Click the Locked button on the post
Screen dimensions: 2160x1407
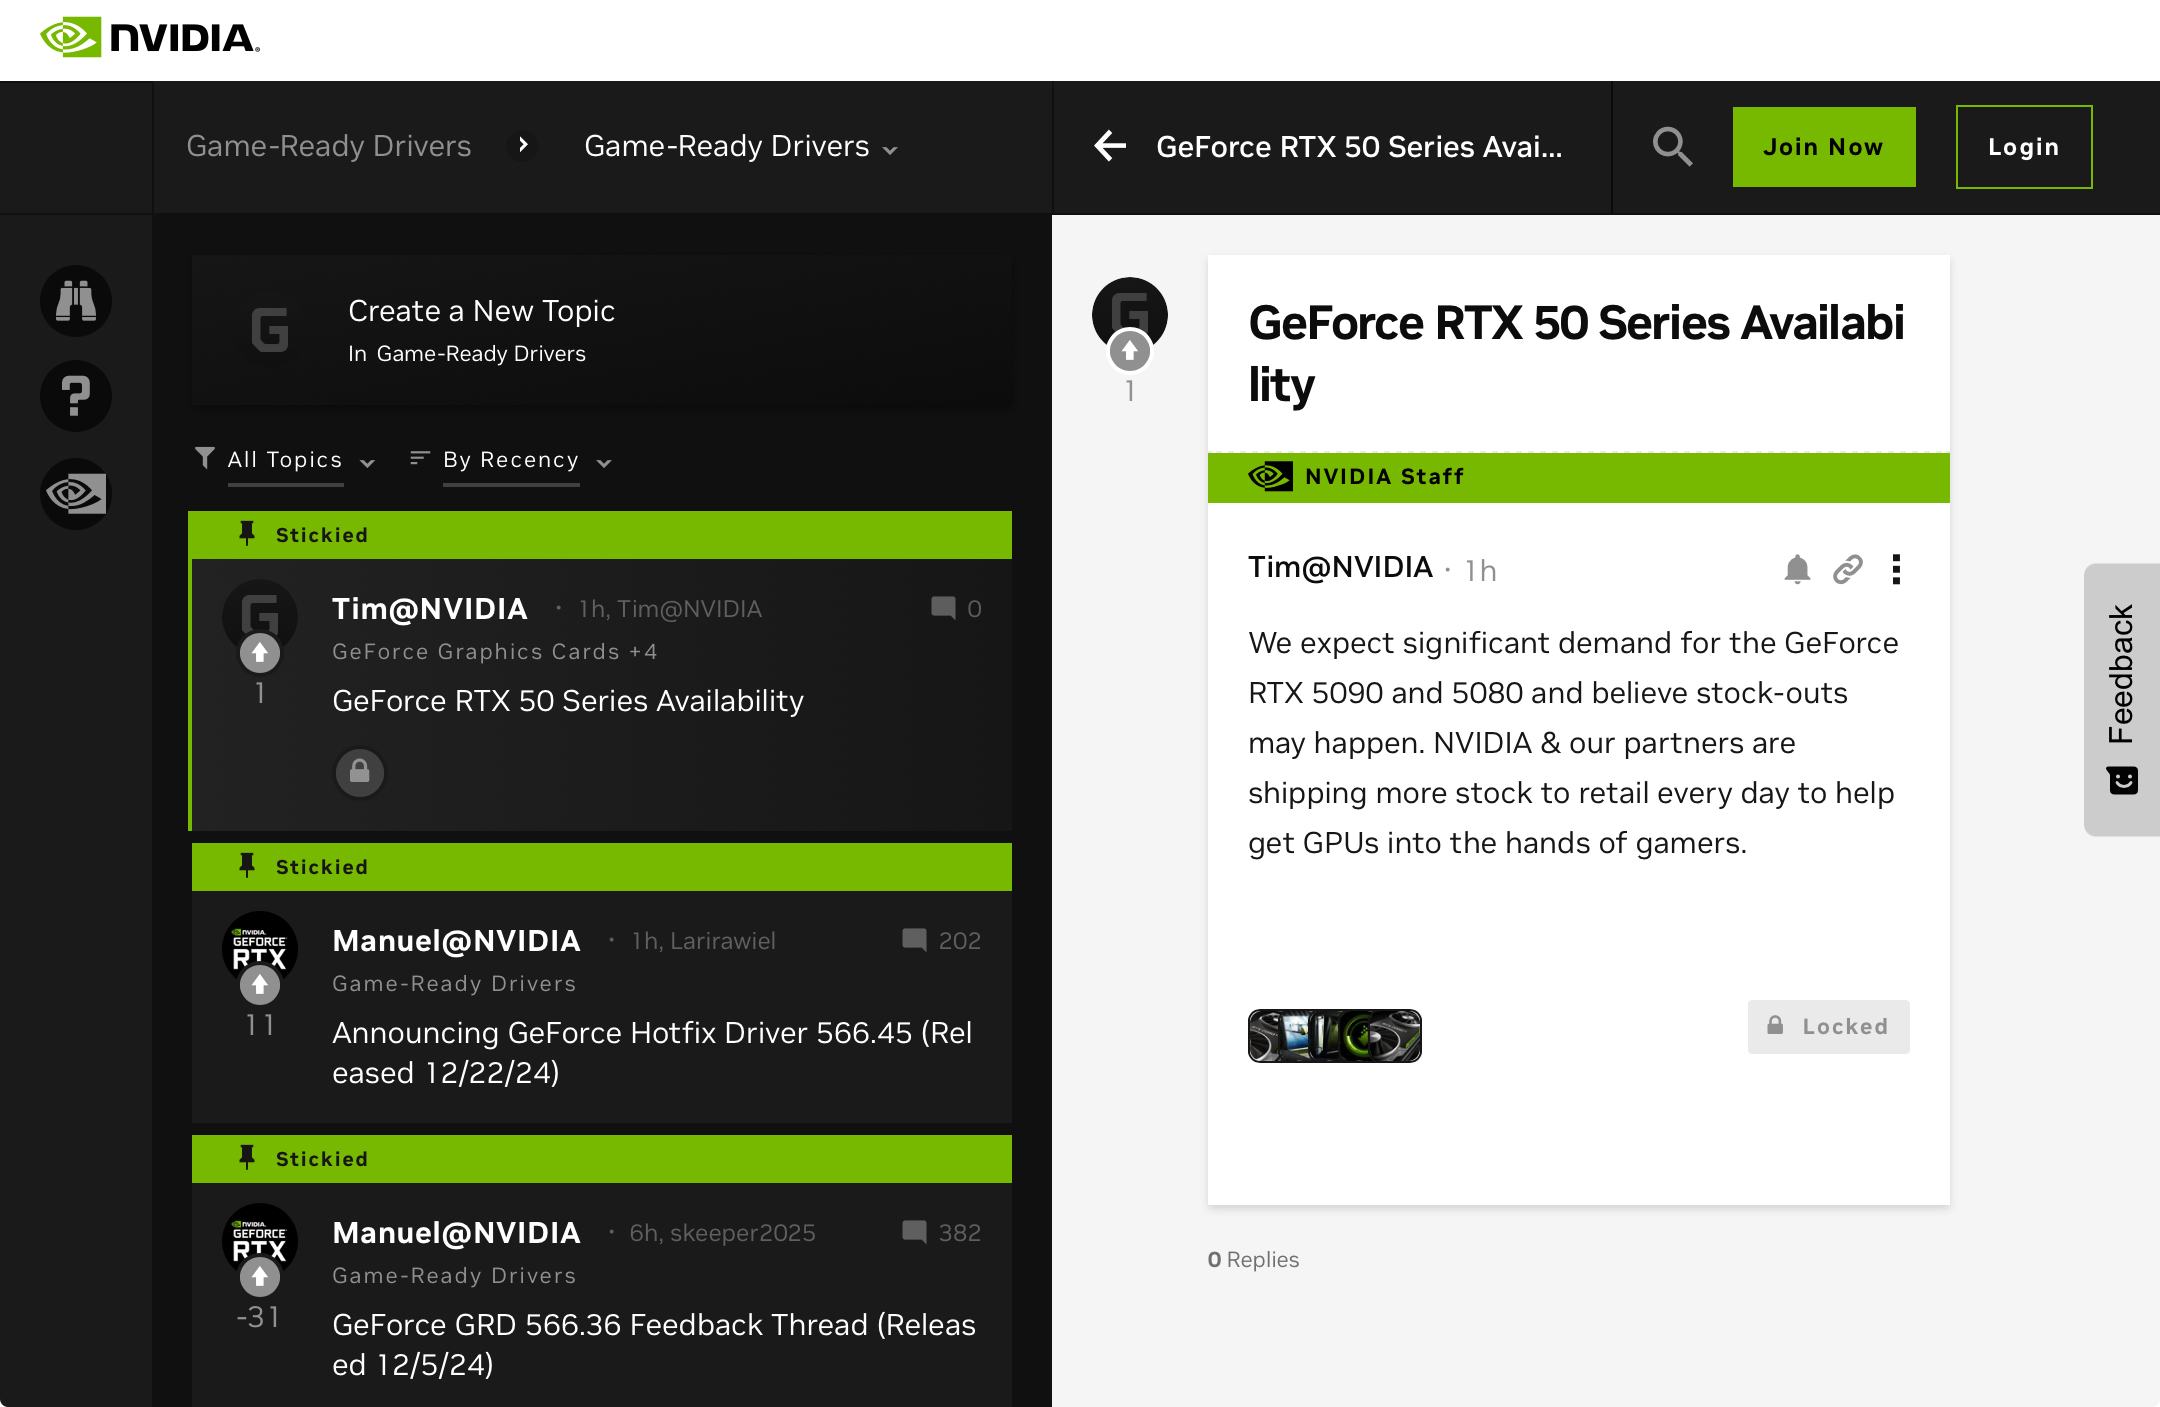pyautogui.click(x=1829, y=1027)
